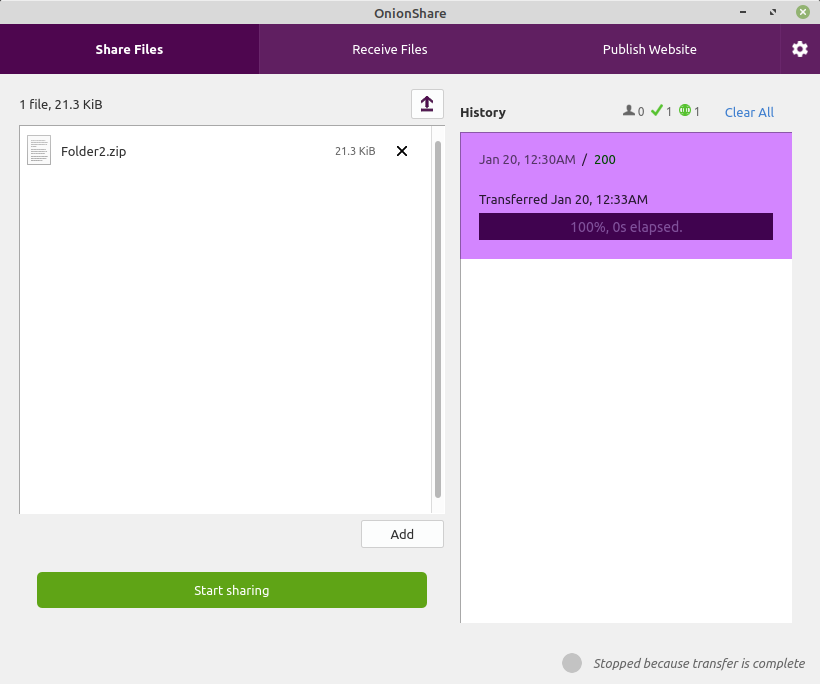820x684 pixels.
Task: Maximize the OnionShare window
Action: click(773, 12)
